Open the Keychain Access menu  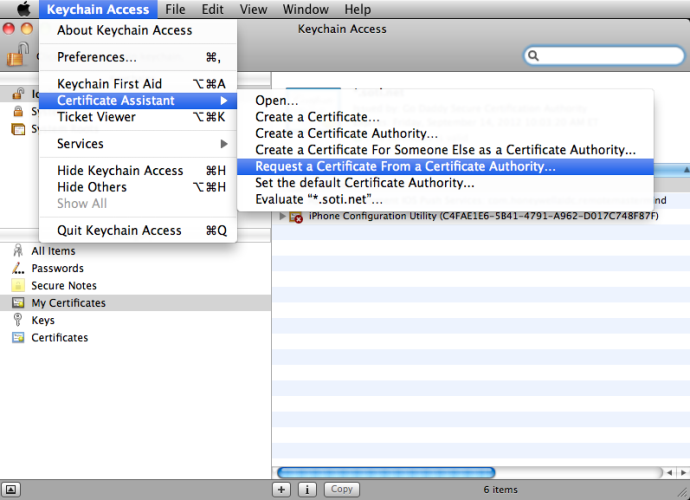[98, 9]
